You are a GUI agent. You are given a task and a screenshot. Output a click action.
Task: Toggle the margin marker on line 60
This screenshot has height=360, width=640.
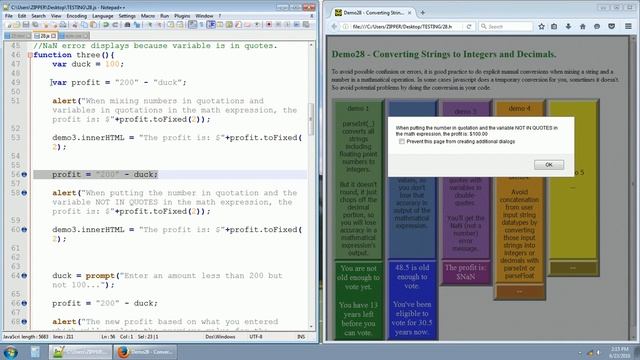pos(24,230)
